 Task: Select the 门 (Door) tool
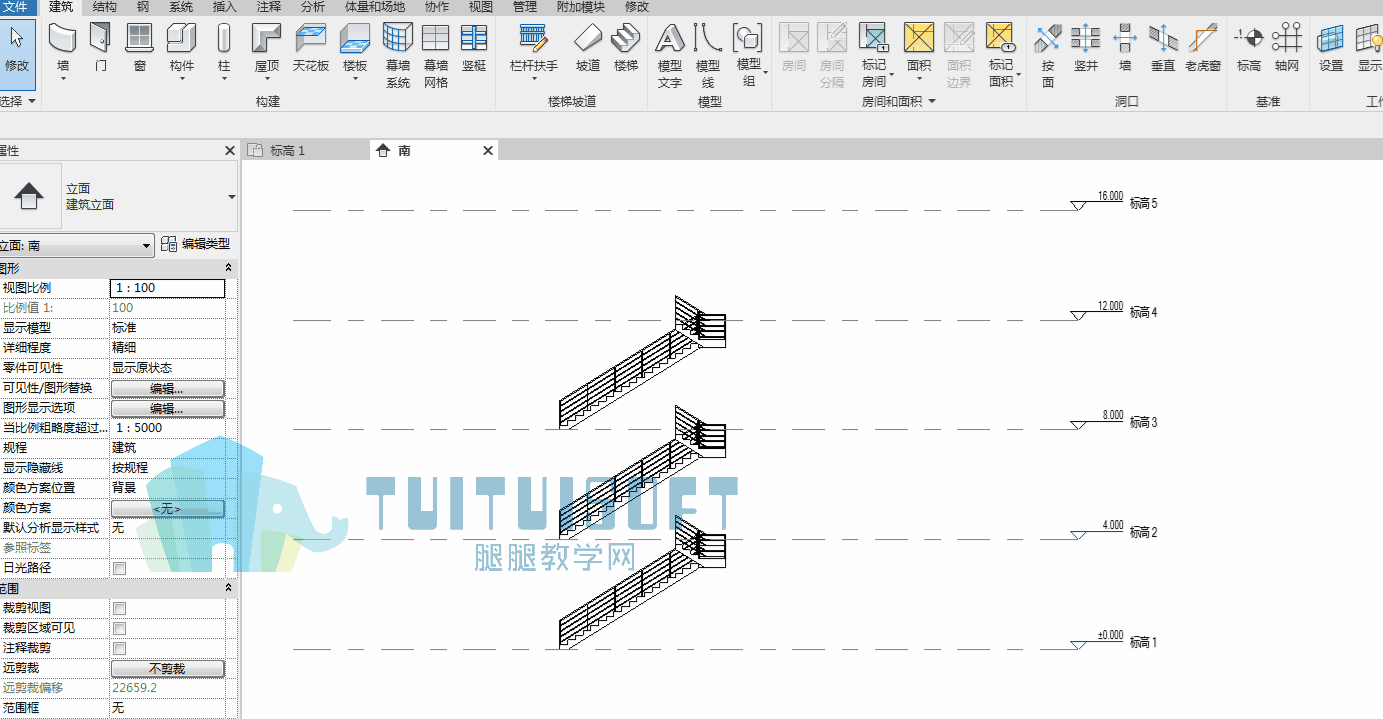click(100, 48)
